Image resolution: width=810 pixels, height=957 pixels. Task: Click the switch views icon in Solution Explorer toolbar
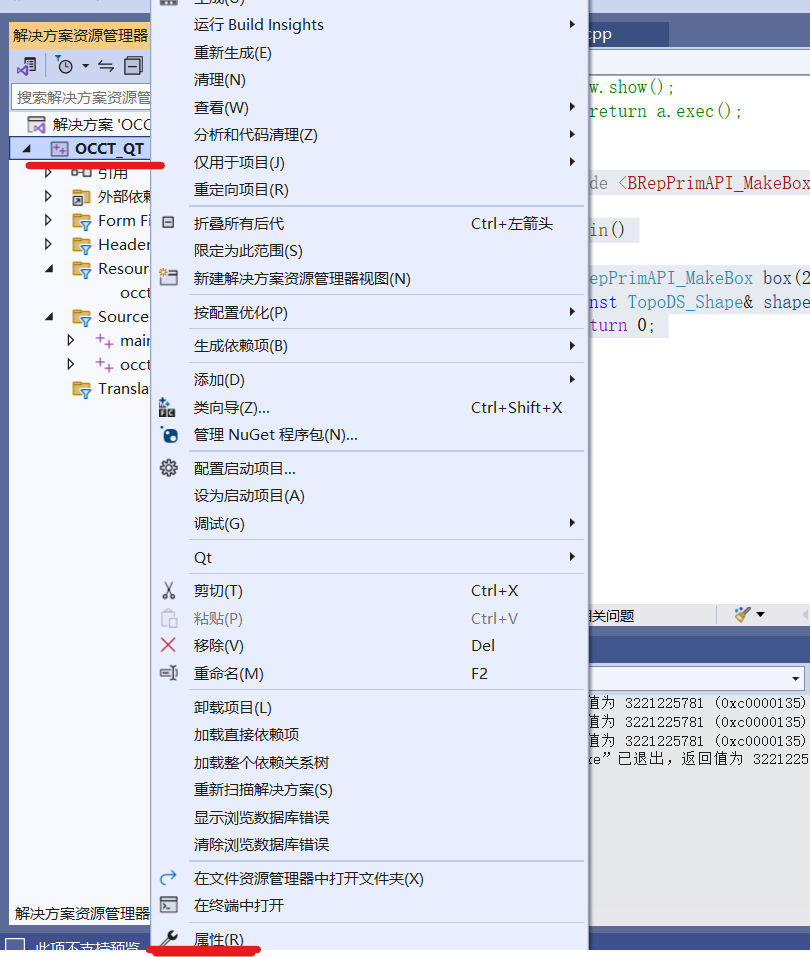tap(27, 66)
